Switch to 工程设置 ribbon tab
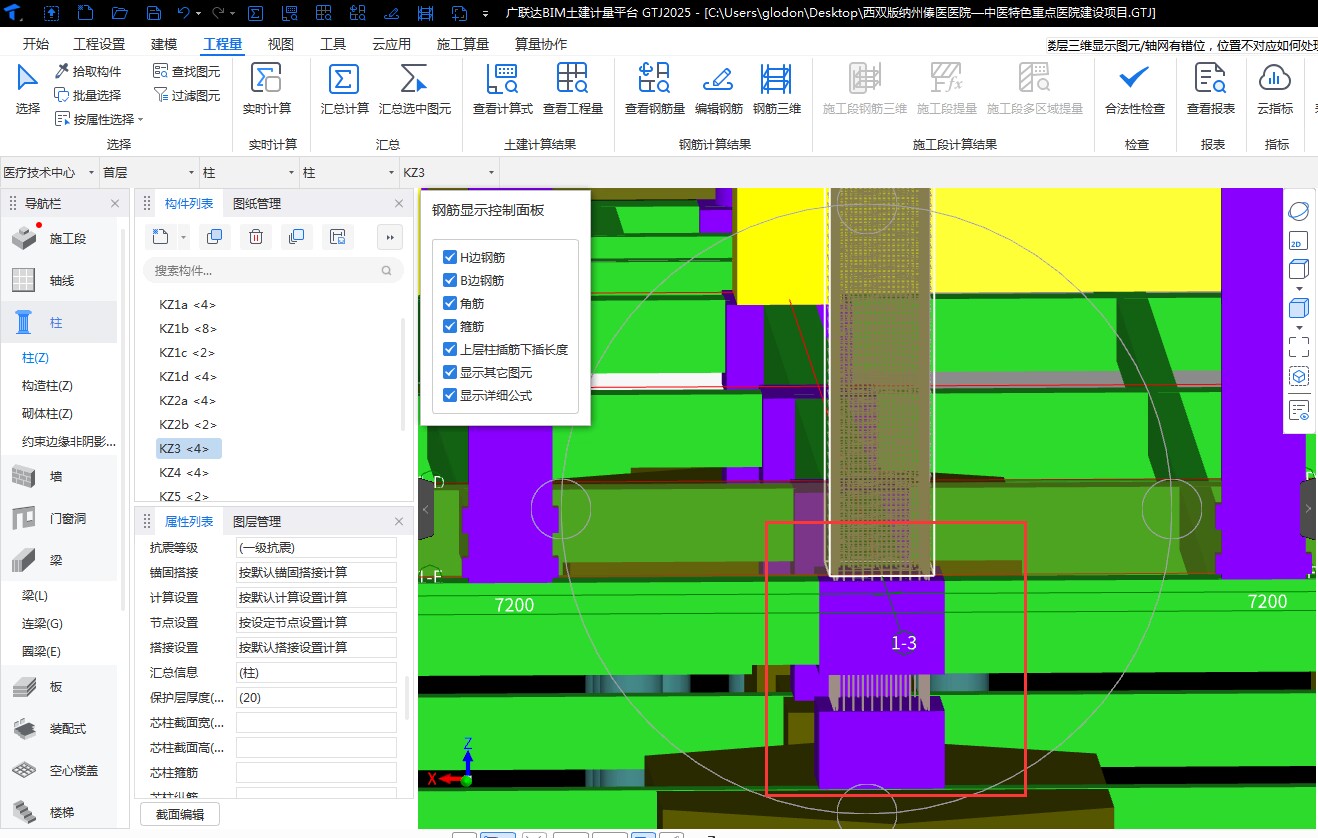 101,44
